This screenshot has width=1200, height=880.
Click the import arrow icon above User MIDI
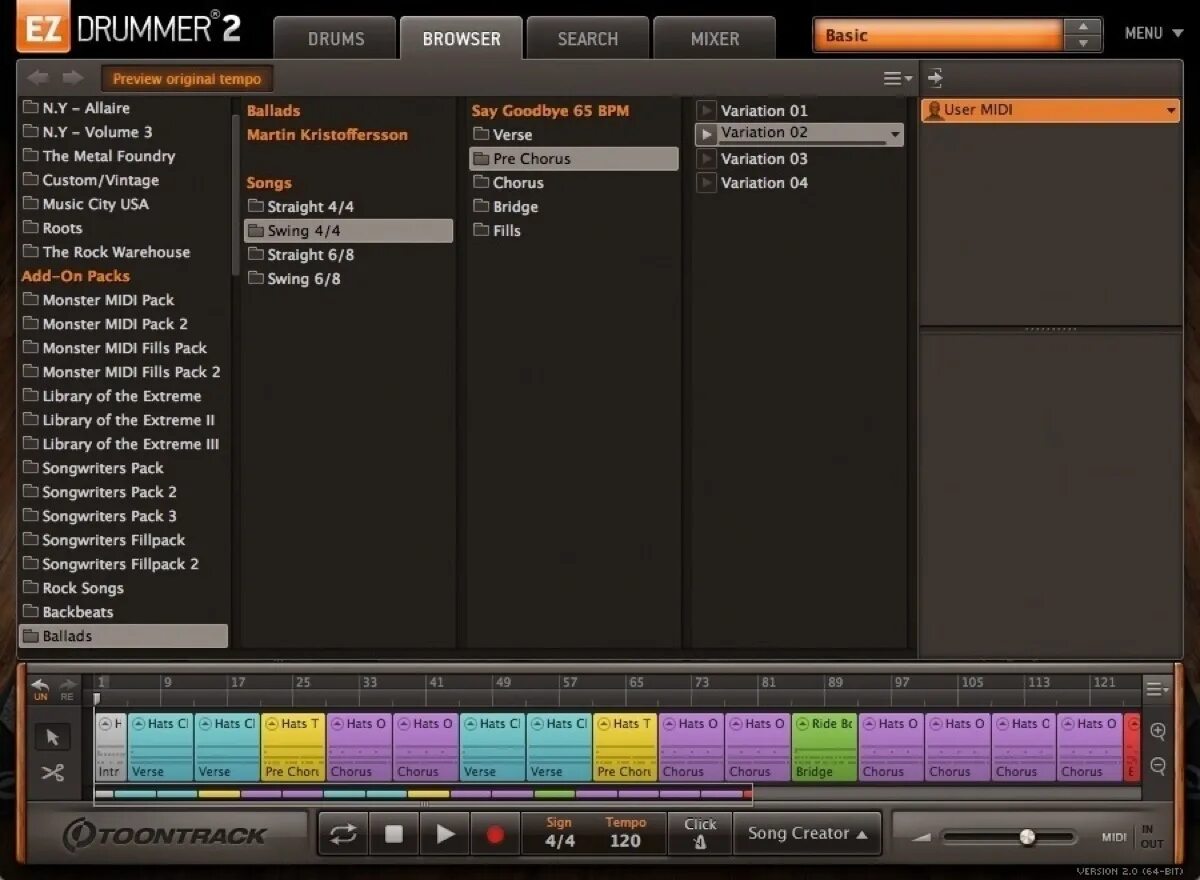(x=935, y=78)
